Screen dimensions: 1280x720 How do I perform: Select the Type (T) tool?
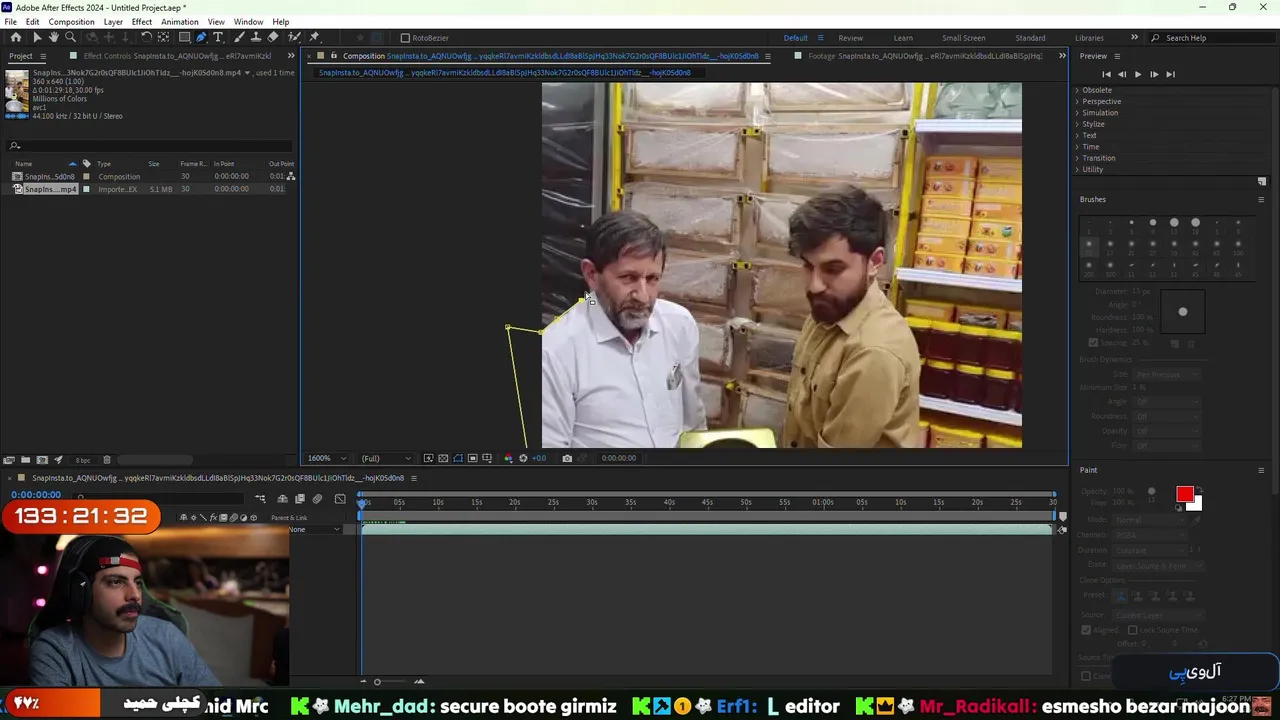(218, 37)
